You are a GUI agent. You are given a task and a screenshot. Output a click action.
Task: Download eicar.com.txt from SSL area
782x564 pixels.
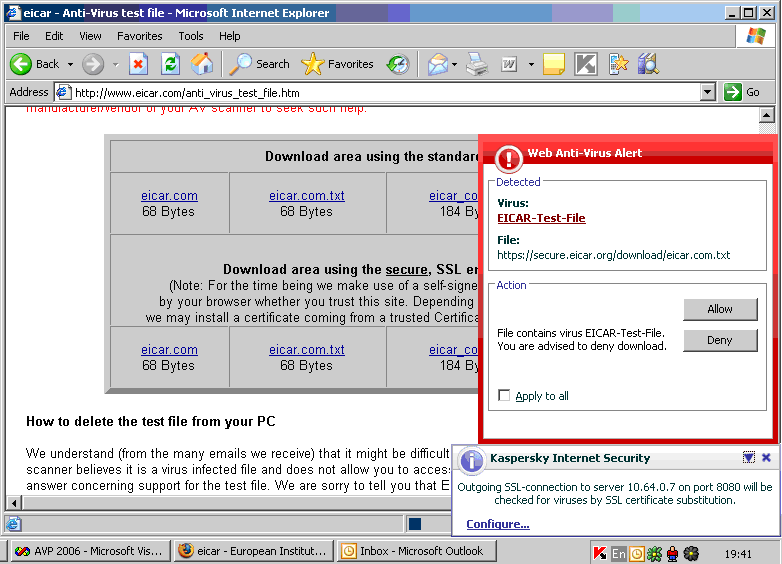[307, 350]
